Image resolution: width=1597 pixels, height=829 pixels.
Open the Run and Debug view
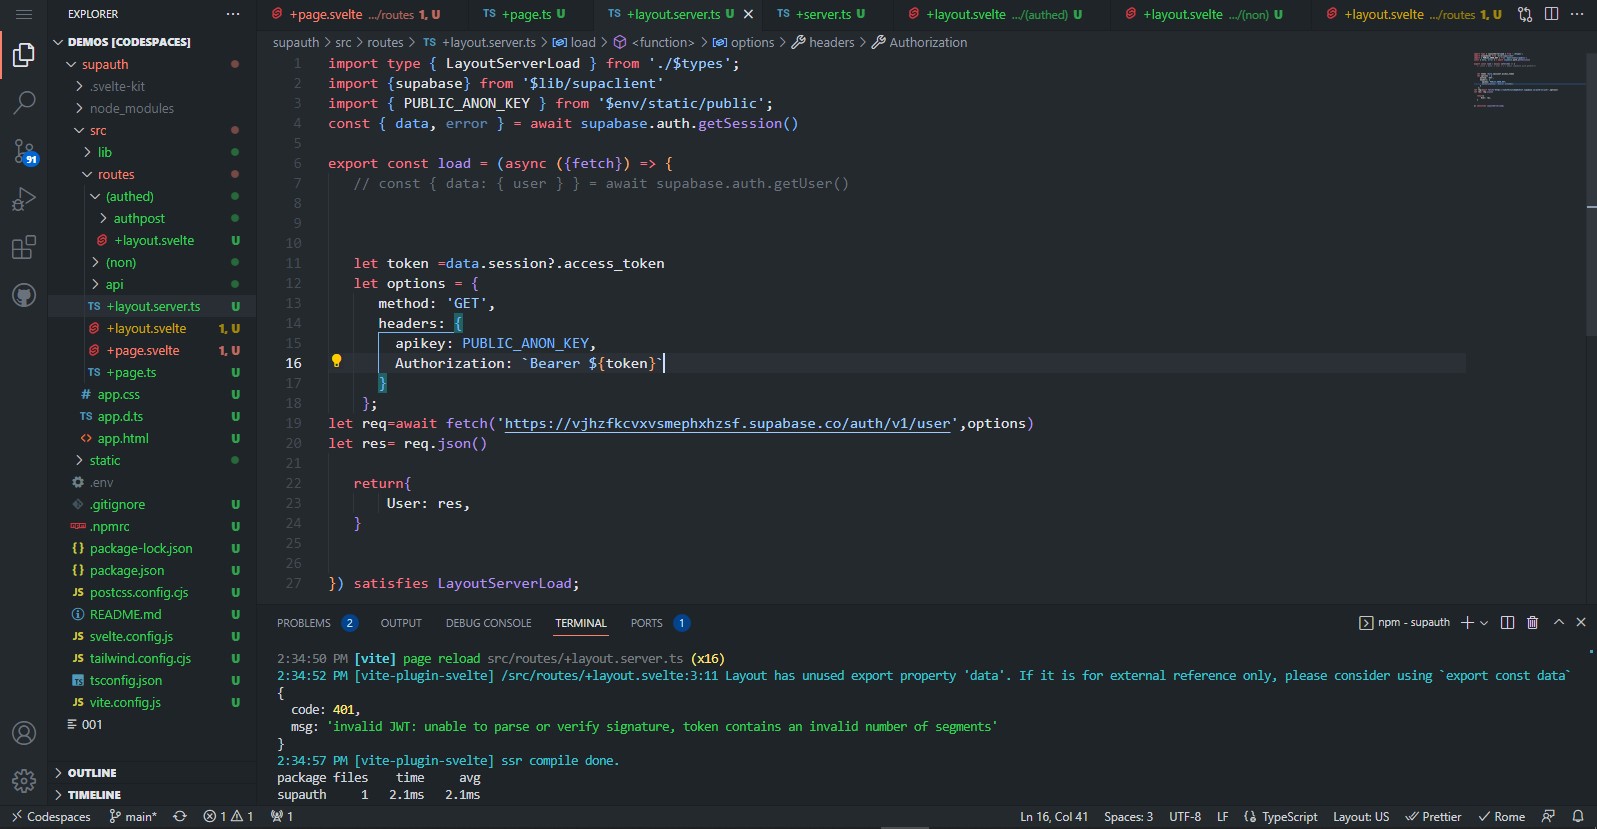pos(24,199)
